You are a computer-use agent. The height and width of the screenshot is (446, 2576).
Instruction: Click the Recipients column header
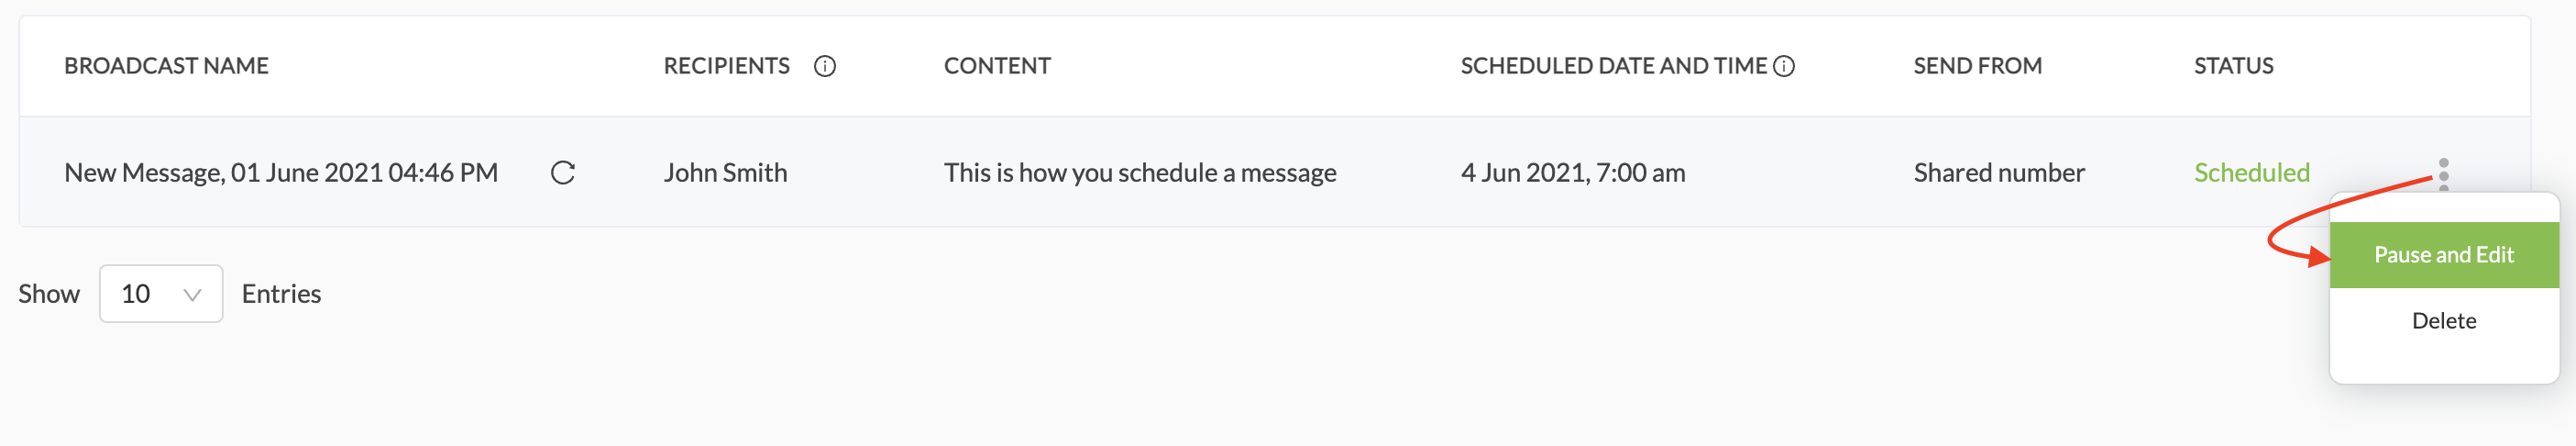click(x=726, y=66)
